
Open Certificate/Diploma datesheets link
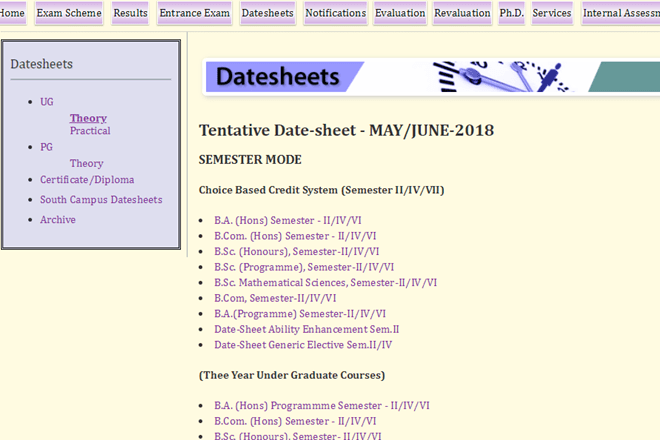coord(87,180)
